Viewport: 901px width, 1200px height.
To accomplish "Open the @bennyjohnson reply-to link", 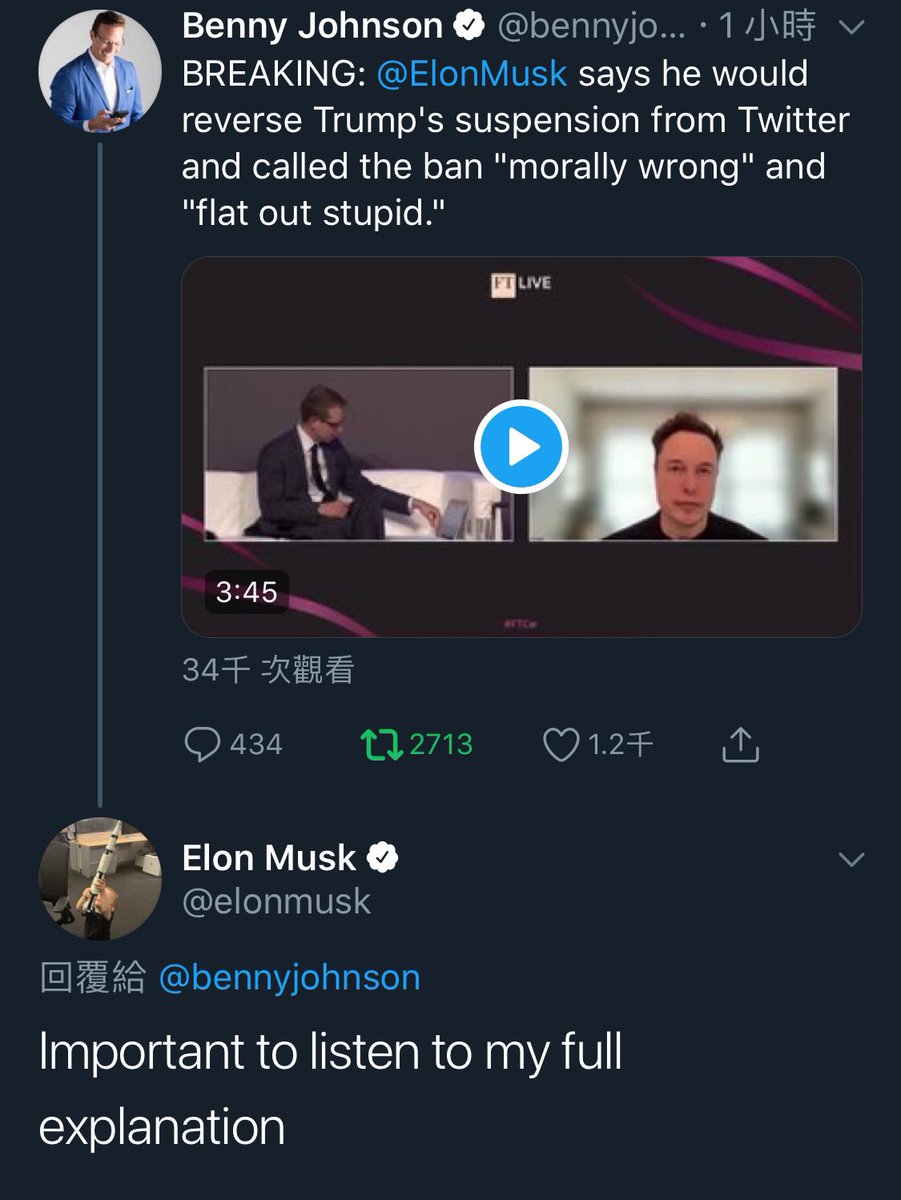I will [289, 977].
